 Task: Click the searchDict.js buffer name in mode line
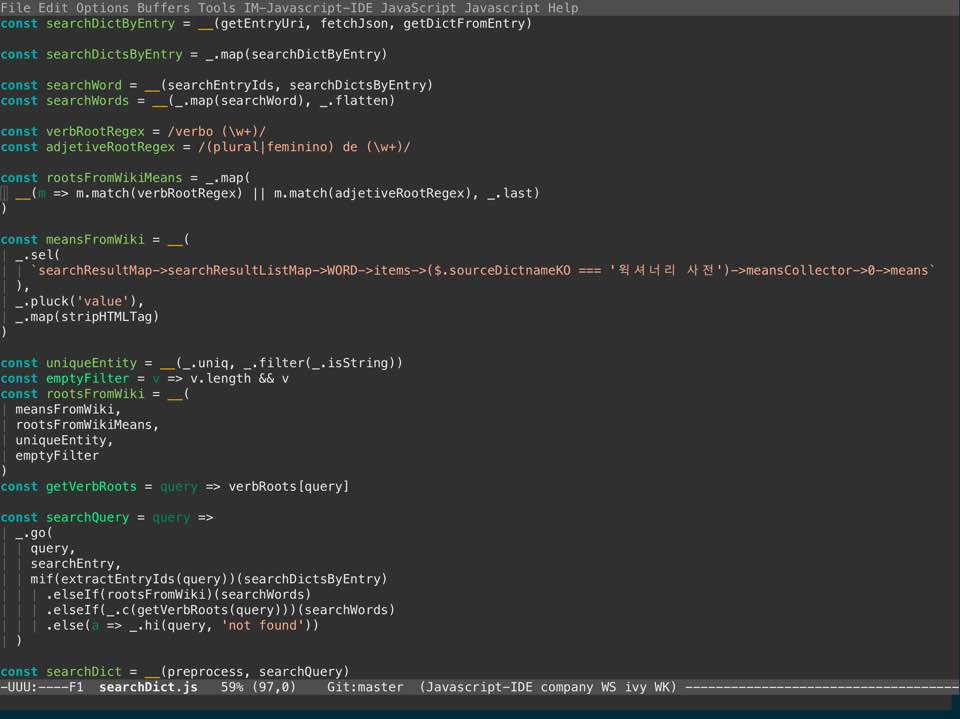point(148,687)
